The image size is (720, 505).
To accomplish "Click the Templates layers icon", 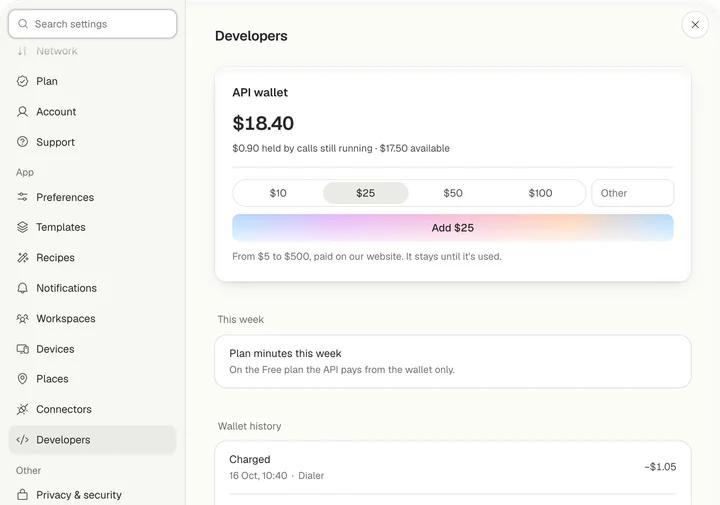I will point(22,227).
